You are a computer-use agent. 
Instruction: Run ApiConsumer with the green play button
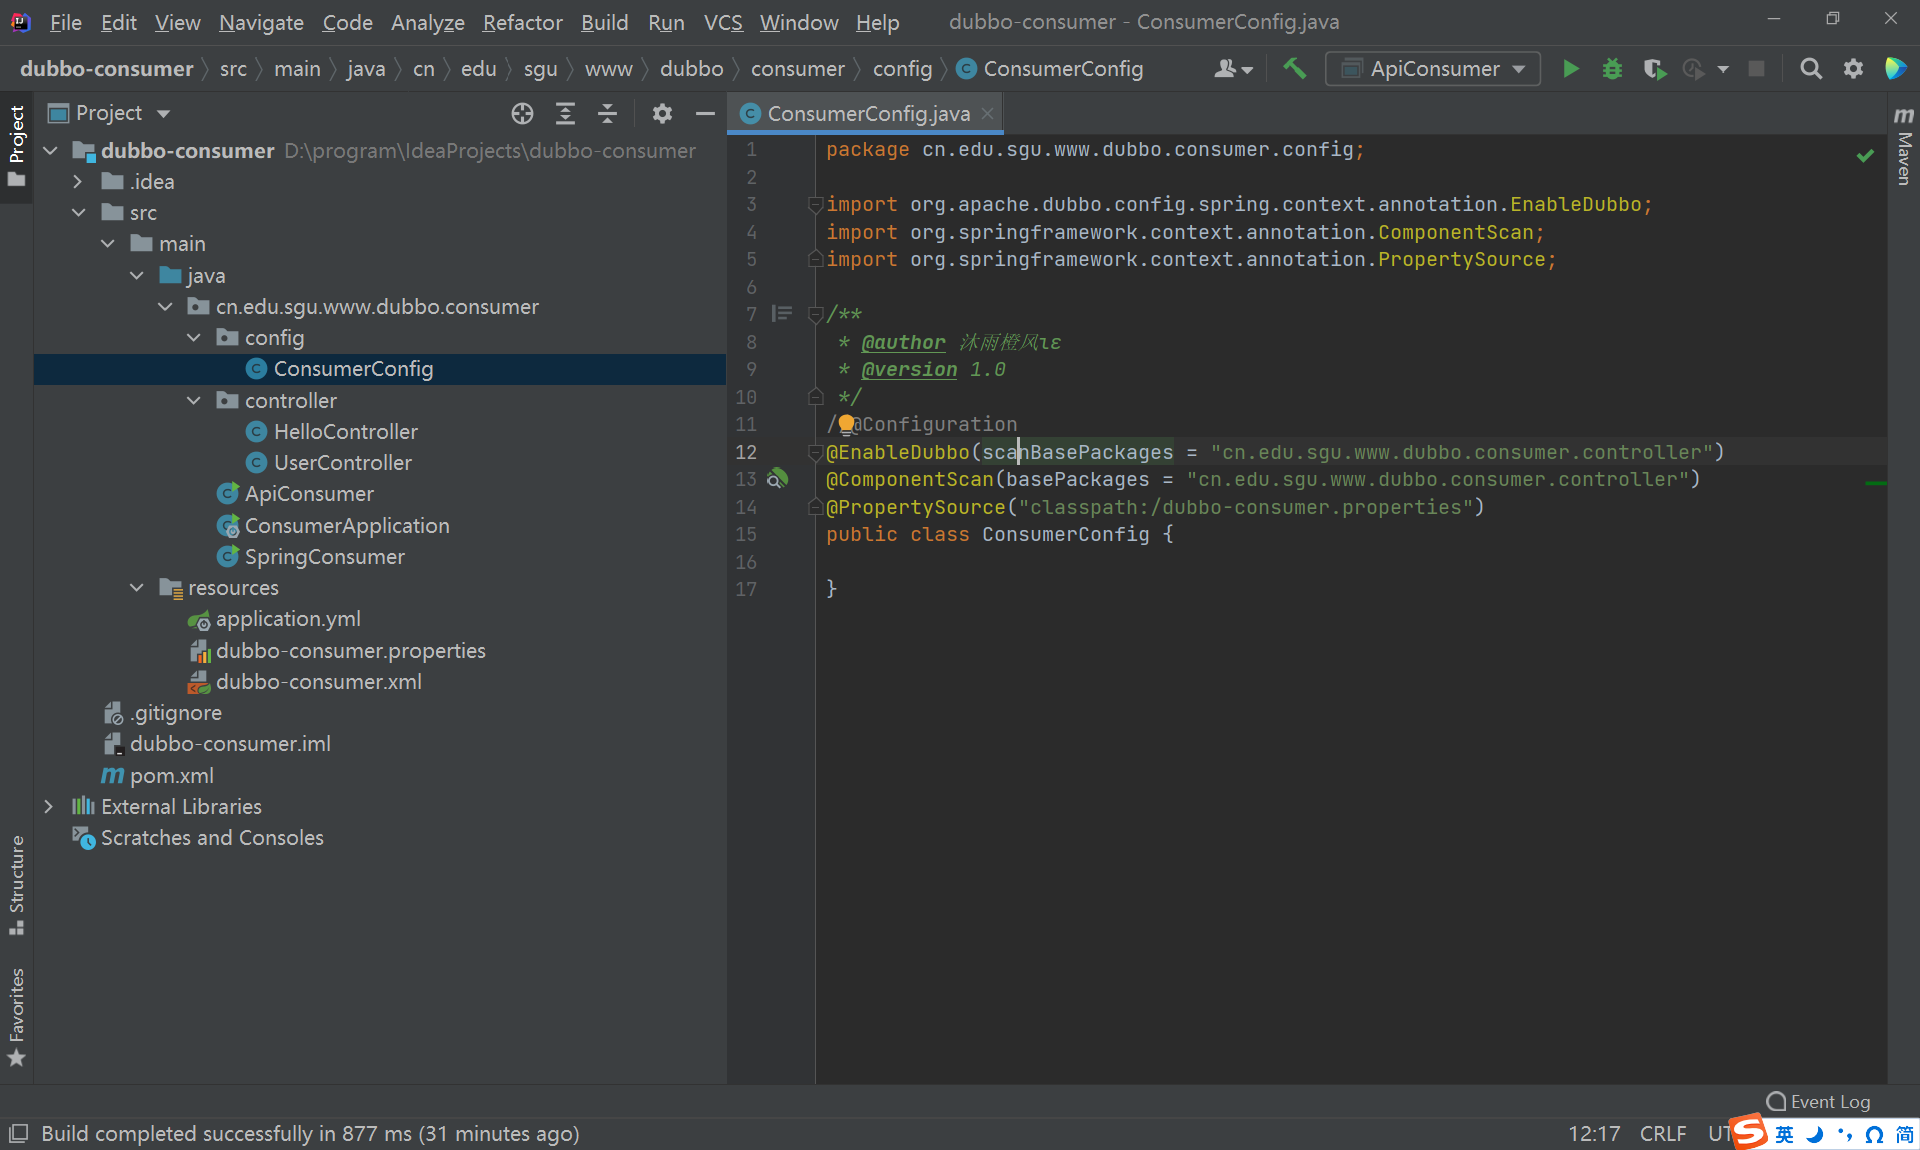[x=1571, y=69]
